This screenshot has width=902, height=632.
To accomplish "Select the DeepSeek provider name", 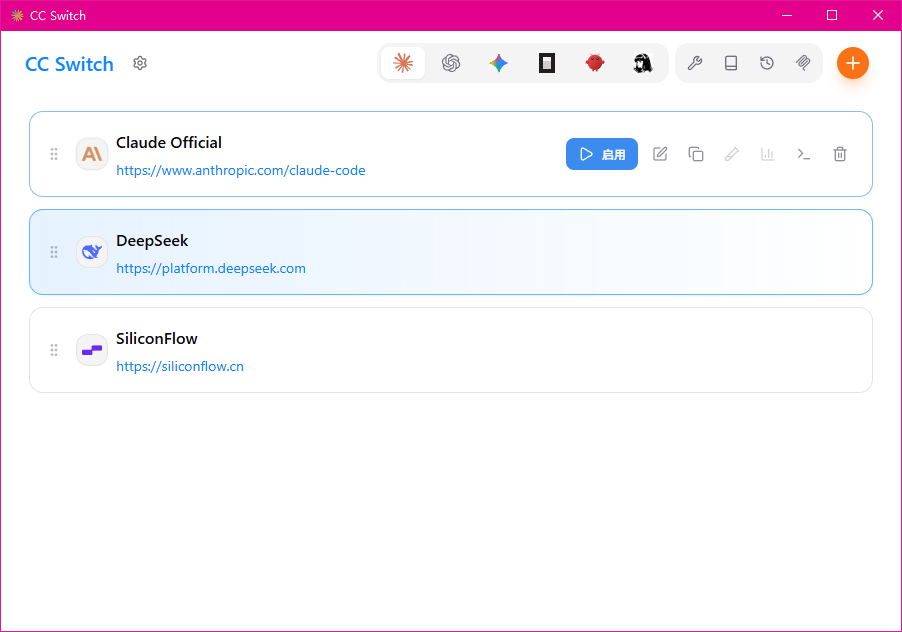I will [152, 241].
